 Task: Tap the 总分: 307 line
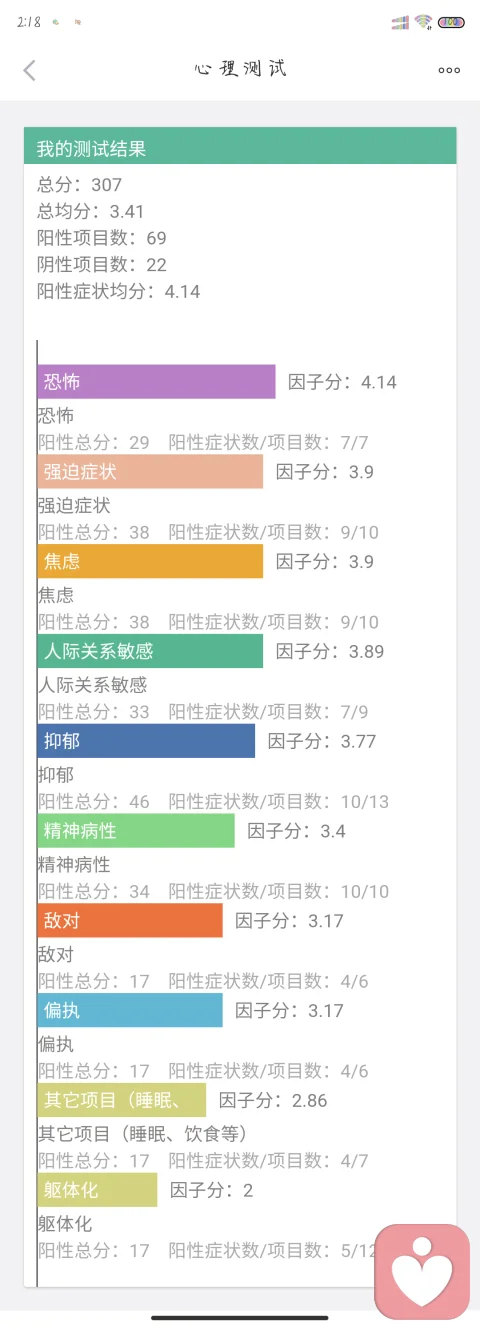tap(79, 184)
